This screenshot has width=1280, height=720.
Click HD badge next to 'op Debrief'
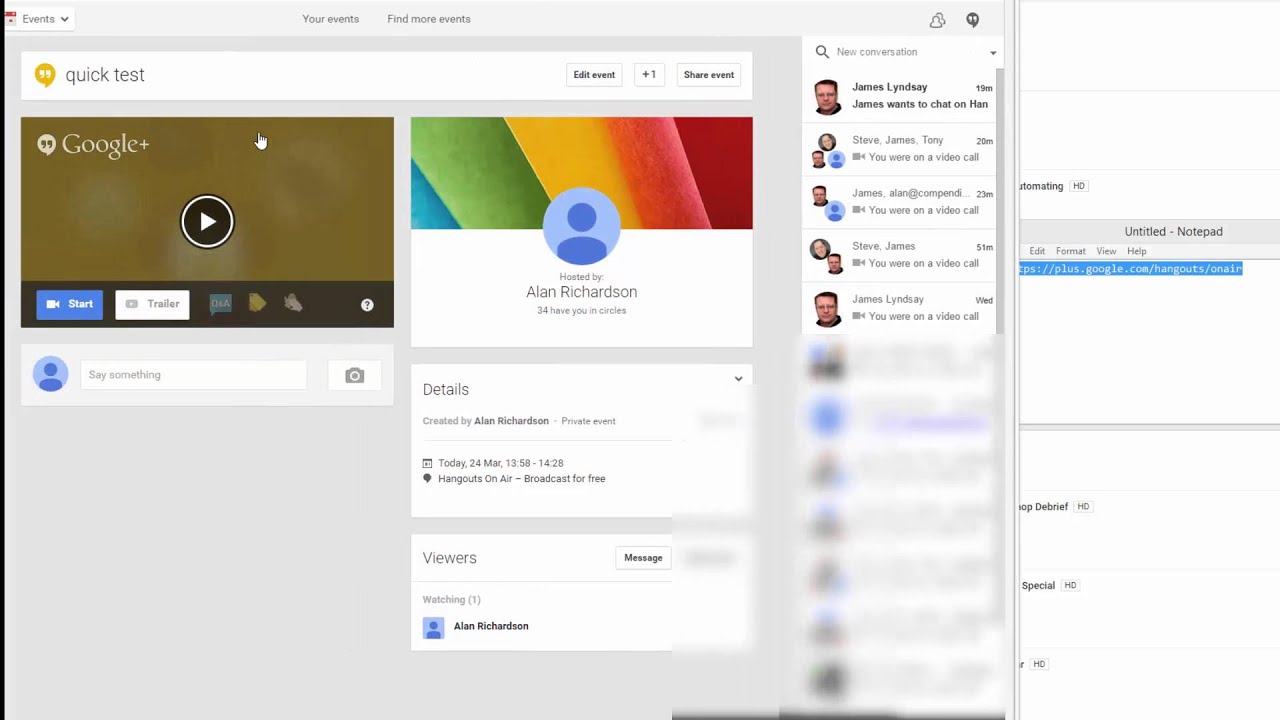point(1082,507)
